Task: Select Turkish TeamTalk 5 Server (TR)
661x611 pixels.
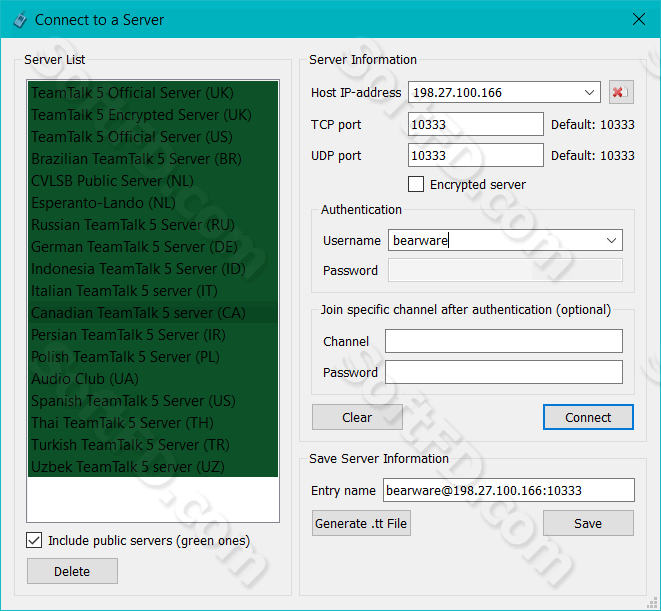Action: tap(153, 444)
